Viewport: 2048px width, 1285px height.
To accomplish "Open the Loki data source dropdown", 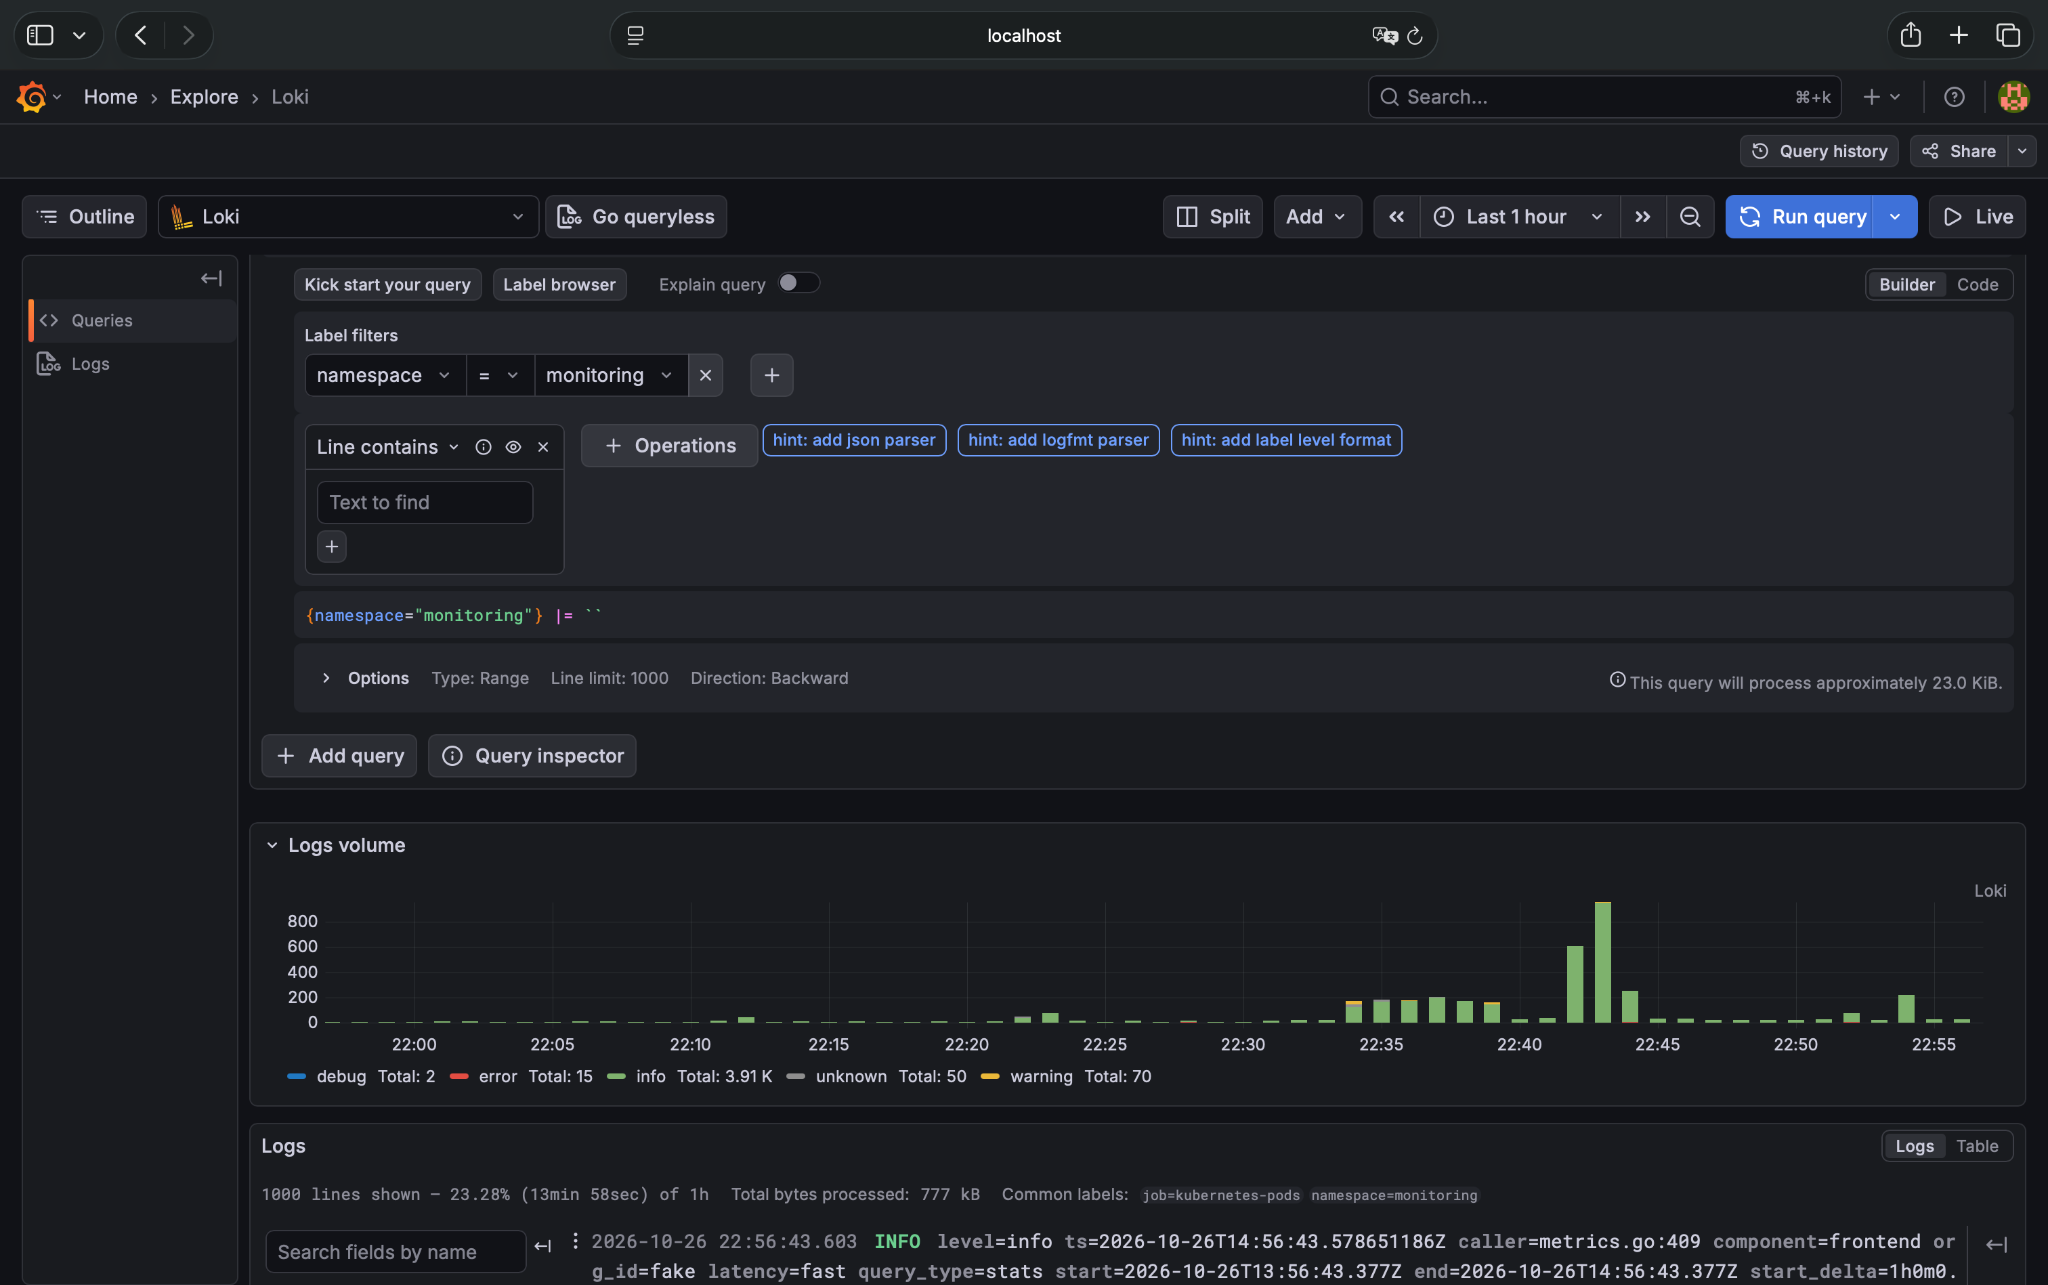I will coord(348,217).
